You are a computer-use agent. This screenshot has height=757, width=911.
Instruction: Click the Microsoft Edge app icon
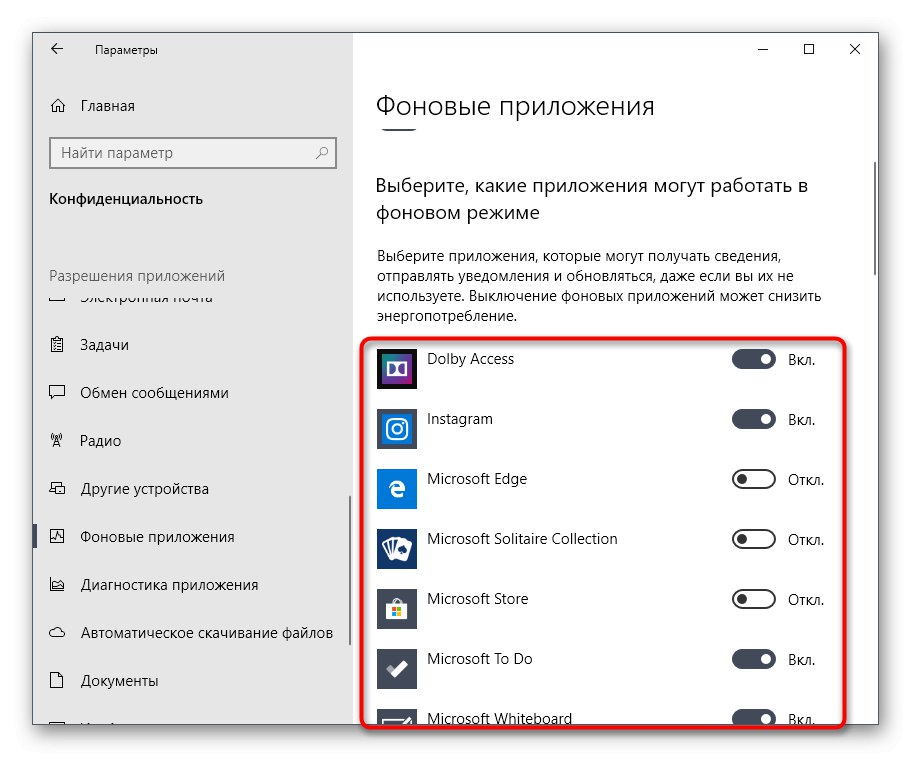tap(397, 489)
